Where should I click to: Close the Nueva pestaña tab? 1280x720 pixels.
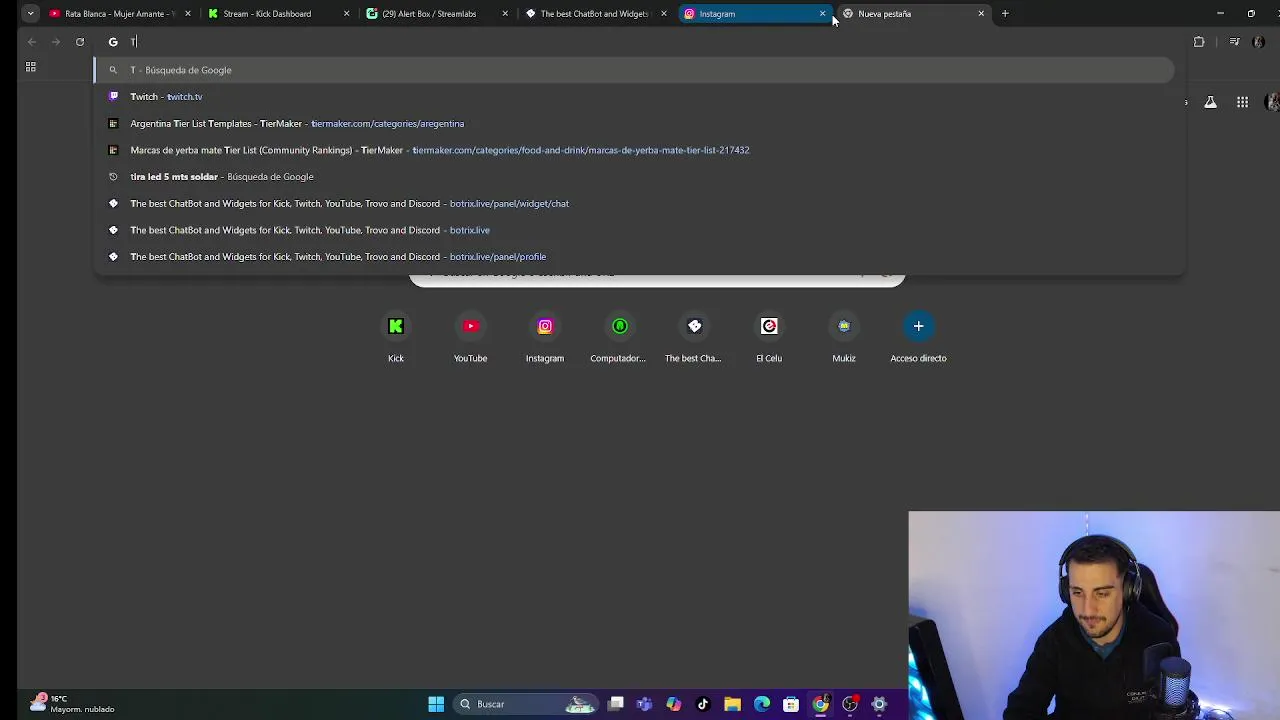(x=981, y=14)
